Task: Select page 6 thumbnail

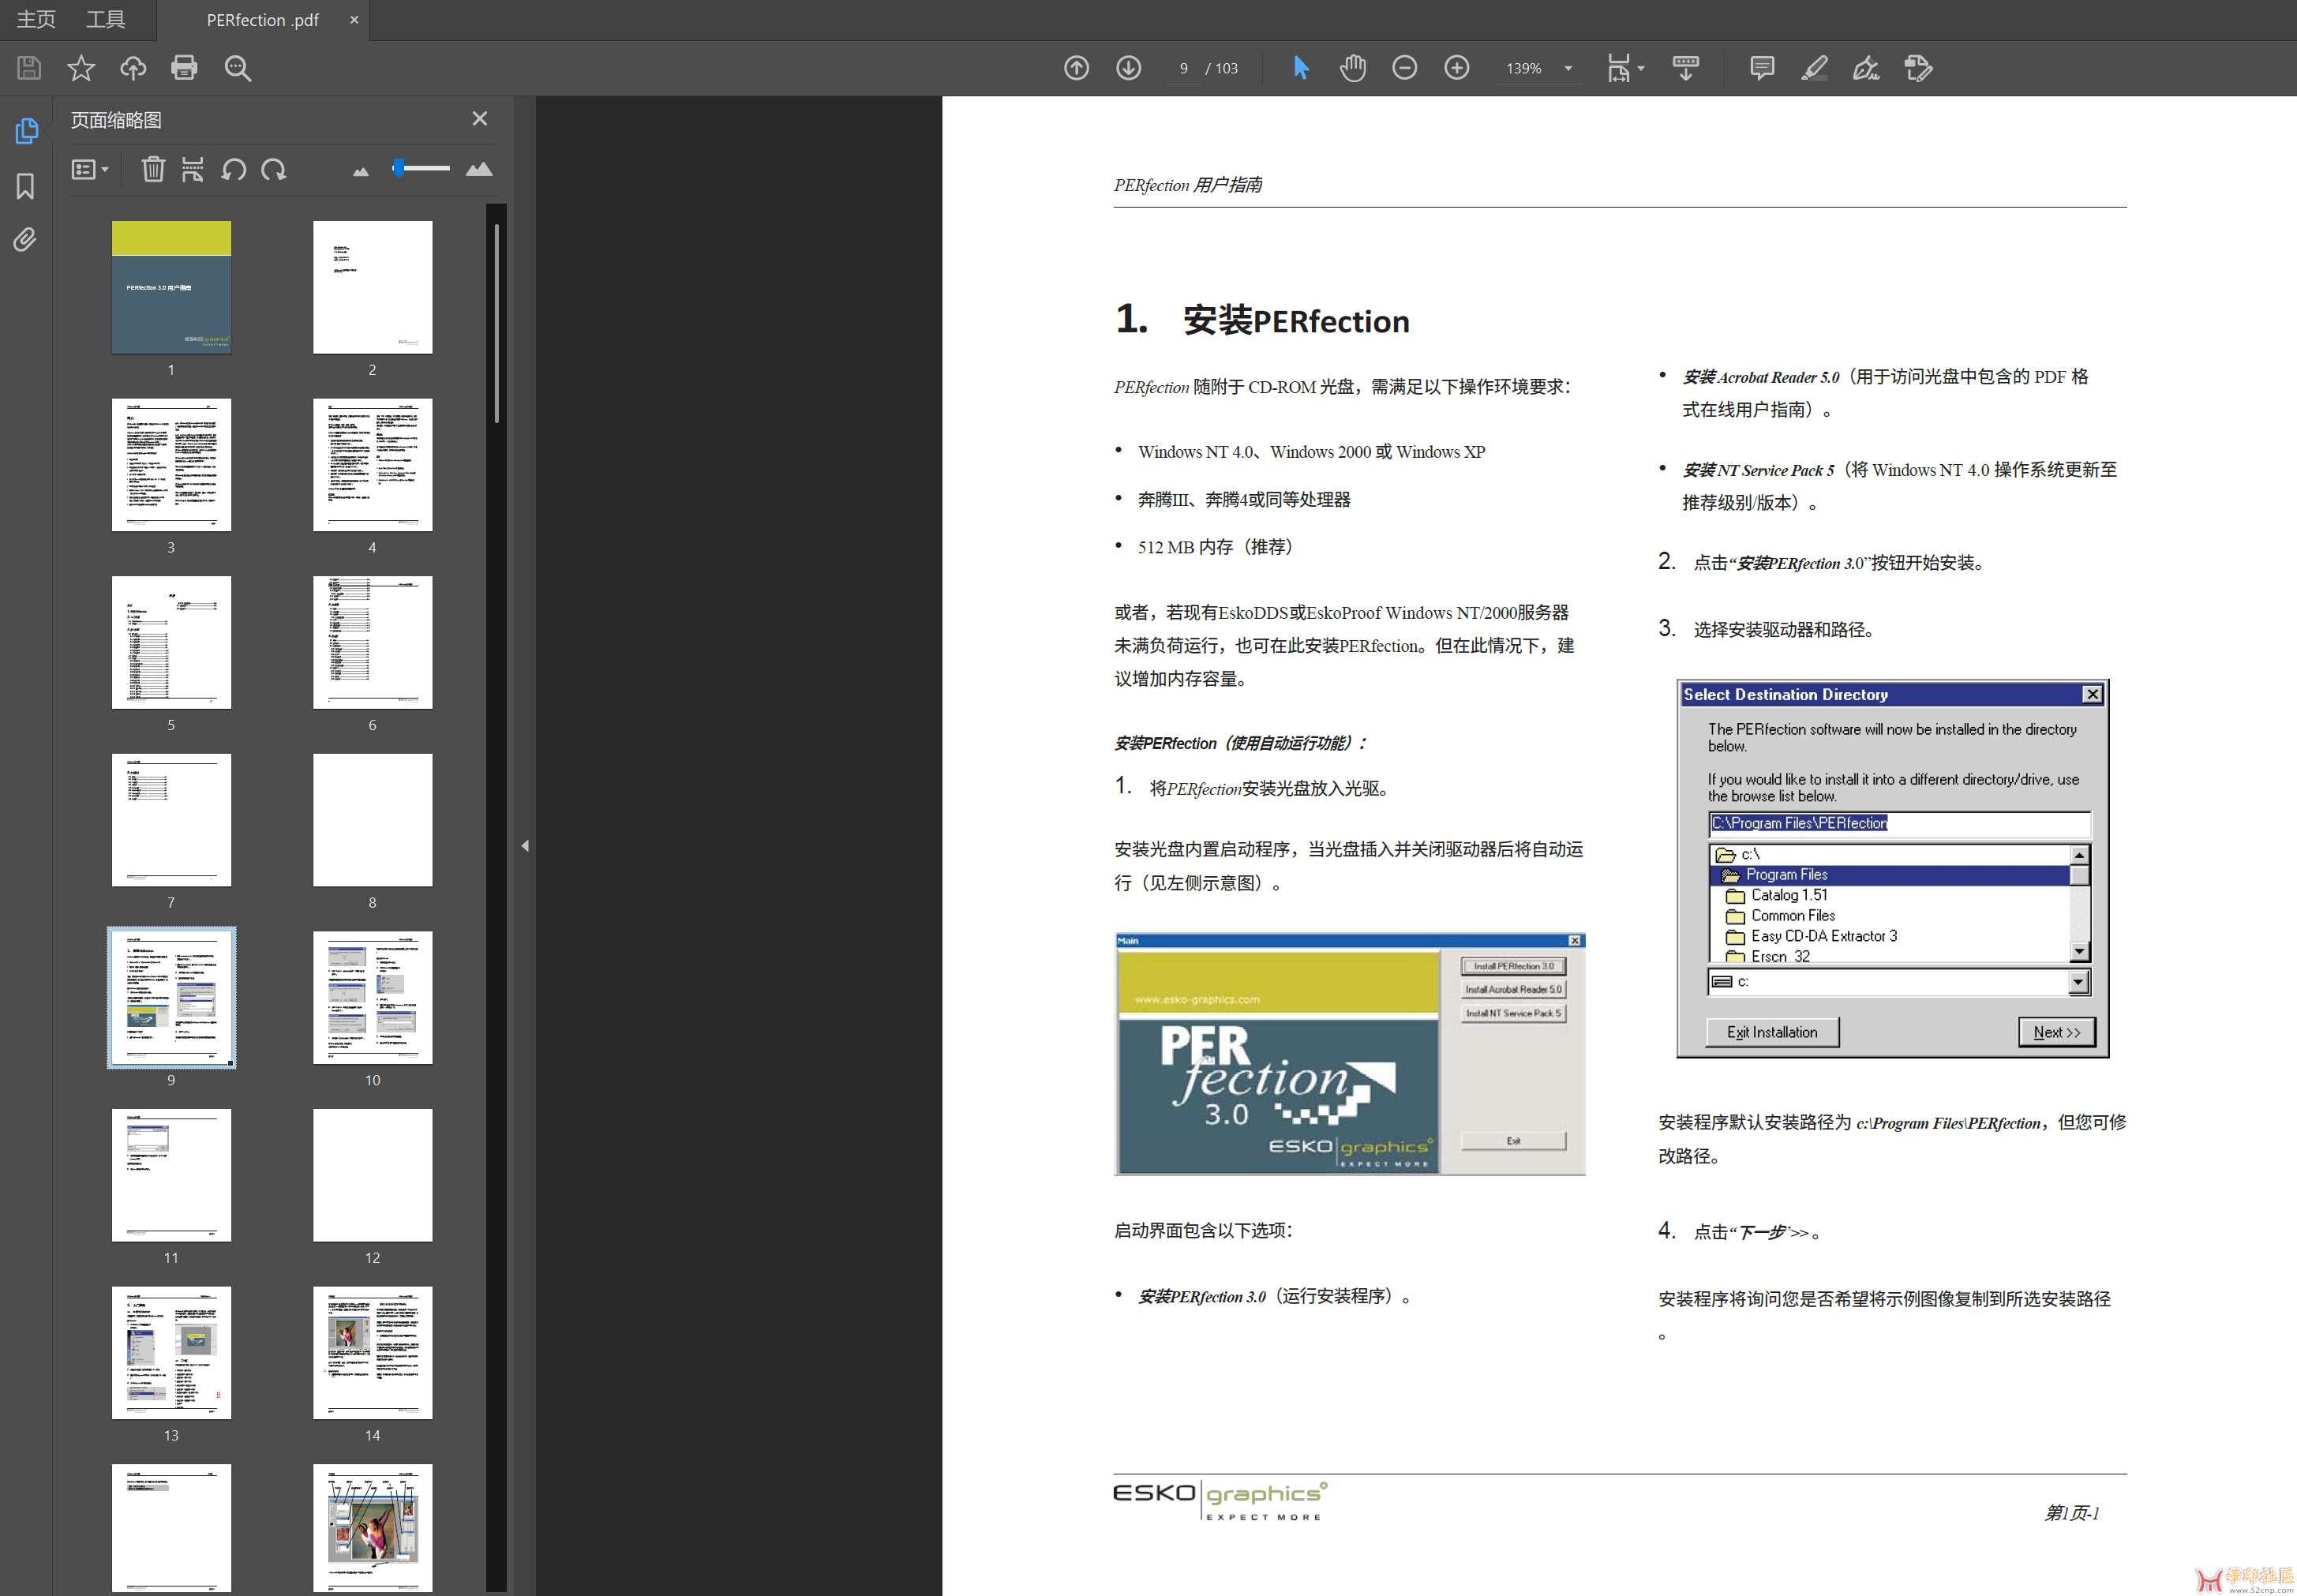Action: [372, 642]
